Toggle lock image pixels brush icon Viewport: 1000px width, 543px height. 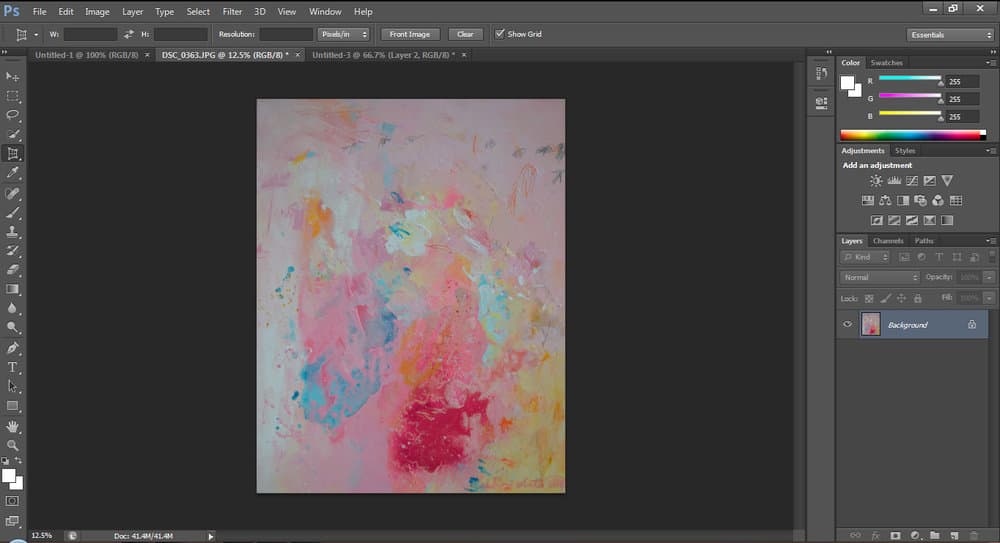(x=885, y=298)
